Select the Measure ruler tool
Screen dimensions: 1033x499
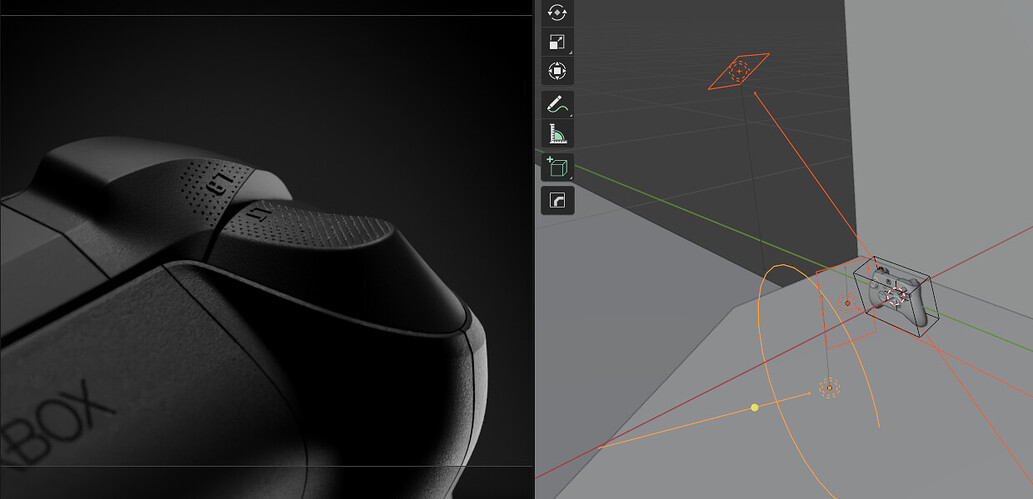click(x=557, y=133)
